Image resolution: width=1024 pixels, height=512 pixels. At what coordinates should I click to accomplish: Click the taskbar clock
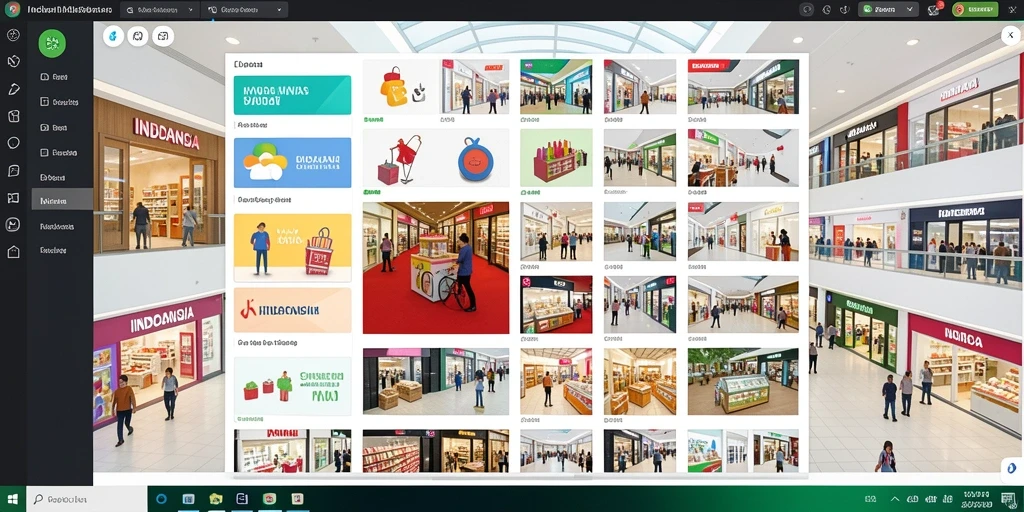[974, 499]
